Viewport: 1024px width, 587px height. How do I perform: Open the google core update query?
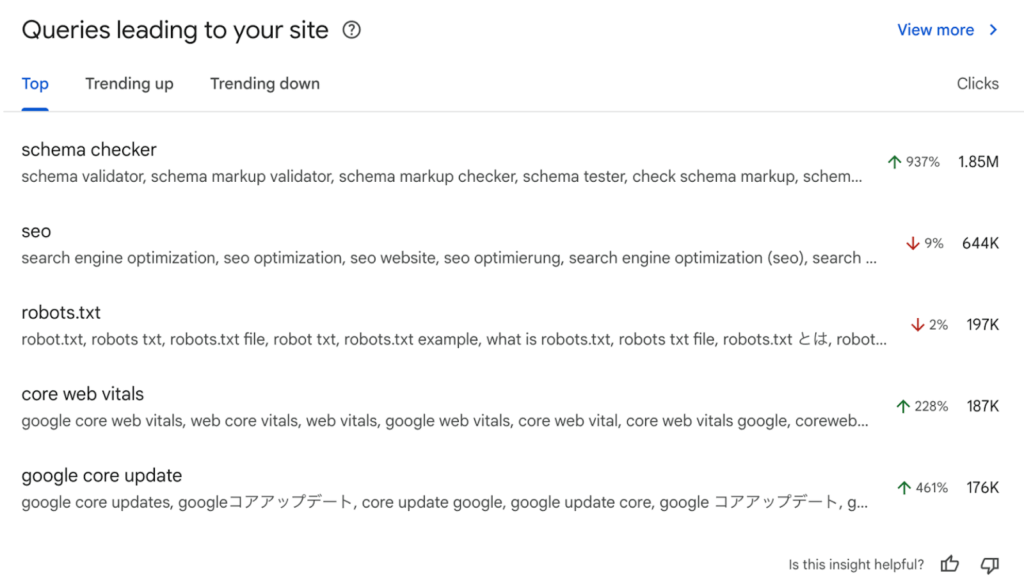coord(101,476)
